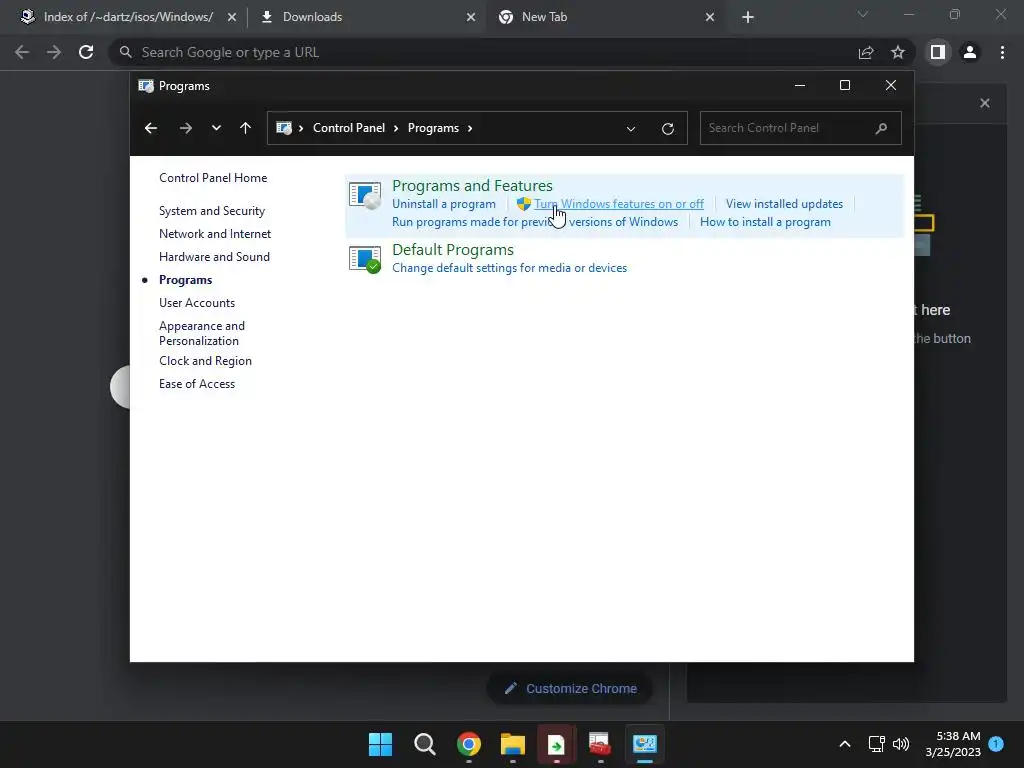Expand chevron after Programs breadcrumb
The width and height of the screenshot is (1024, 768).
[470, 128]
